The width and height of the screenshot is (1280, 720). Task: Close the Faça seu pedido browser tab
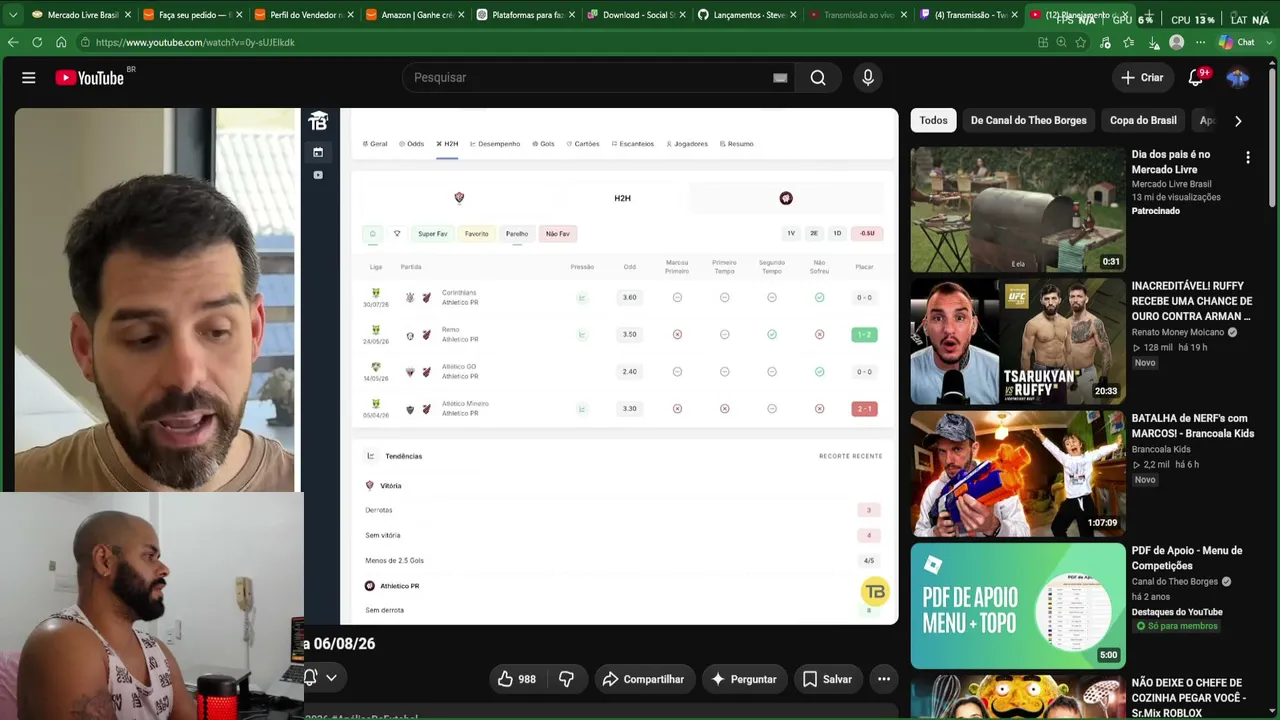coord(239,15)
